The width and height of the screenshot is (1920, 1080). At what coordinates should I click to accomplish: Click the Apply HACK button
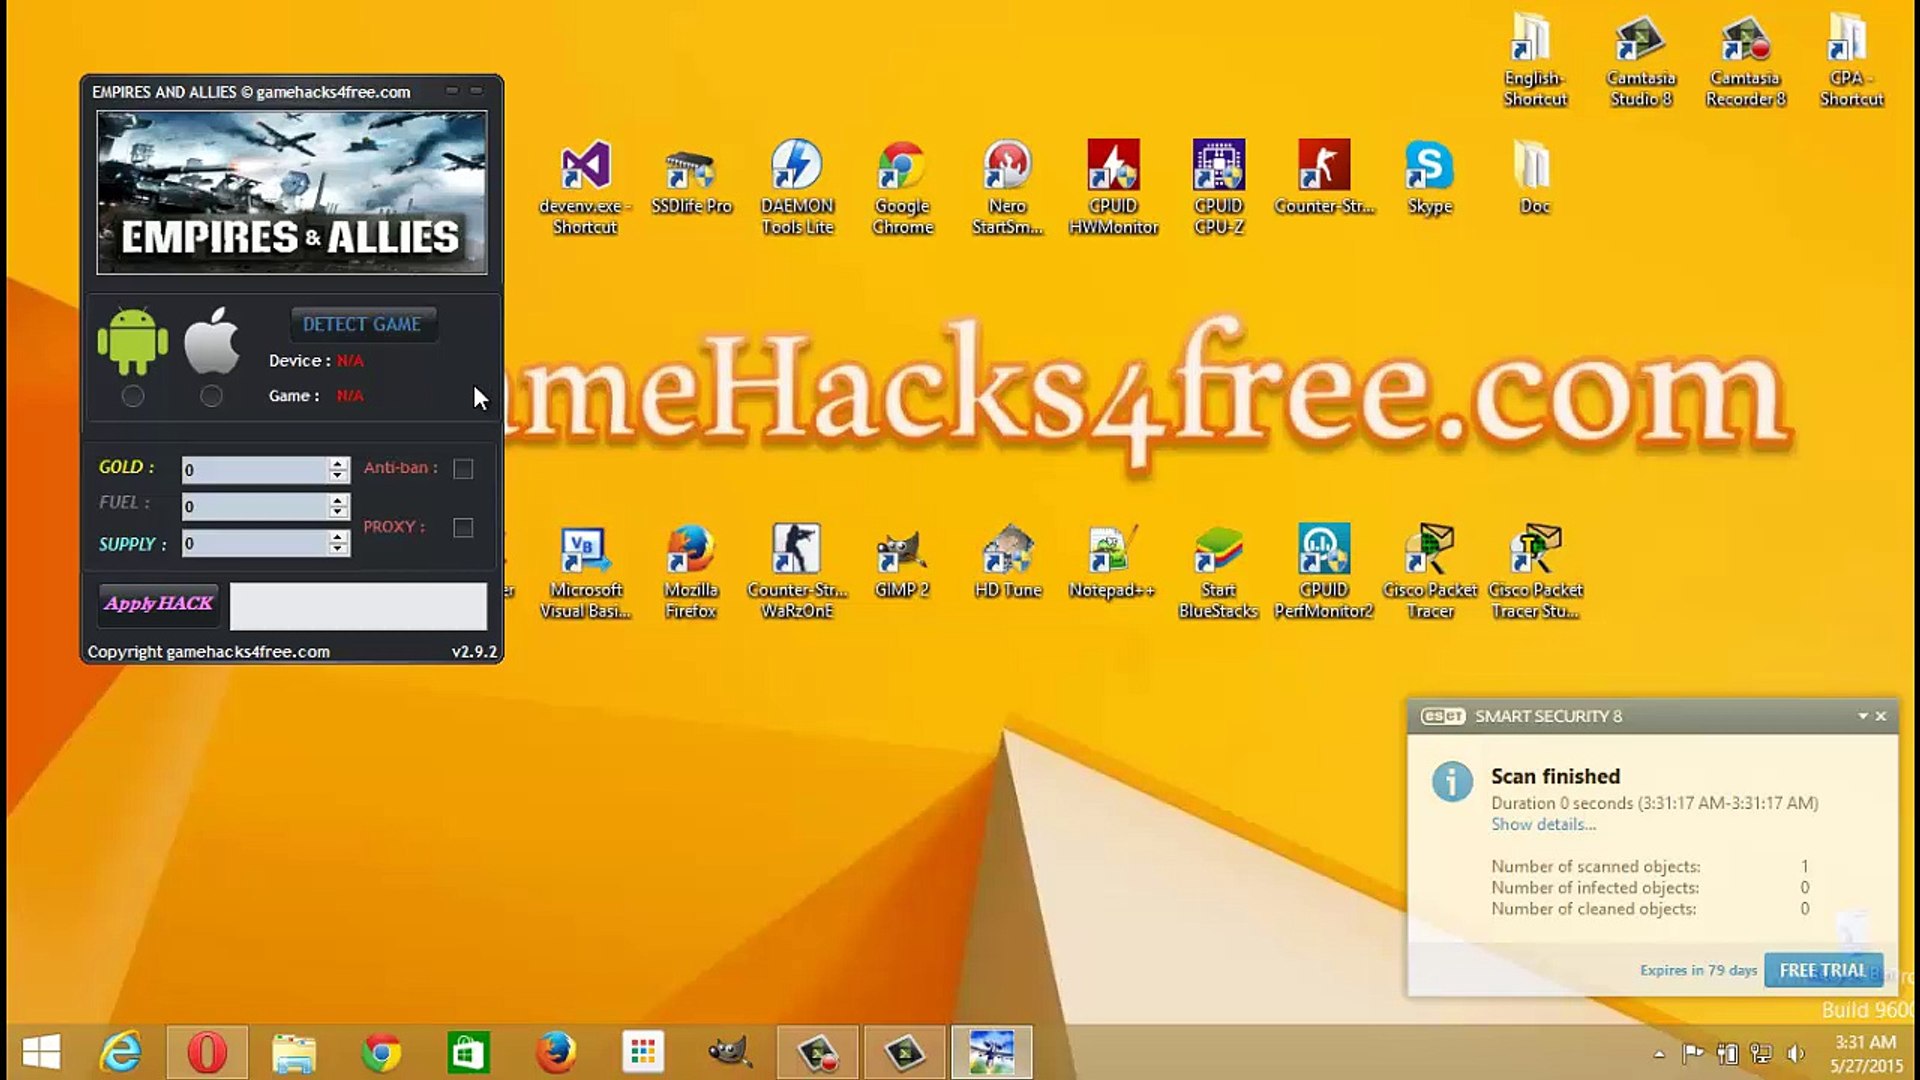[159, 603]
